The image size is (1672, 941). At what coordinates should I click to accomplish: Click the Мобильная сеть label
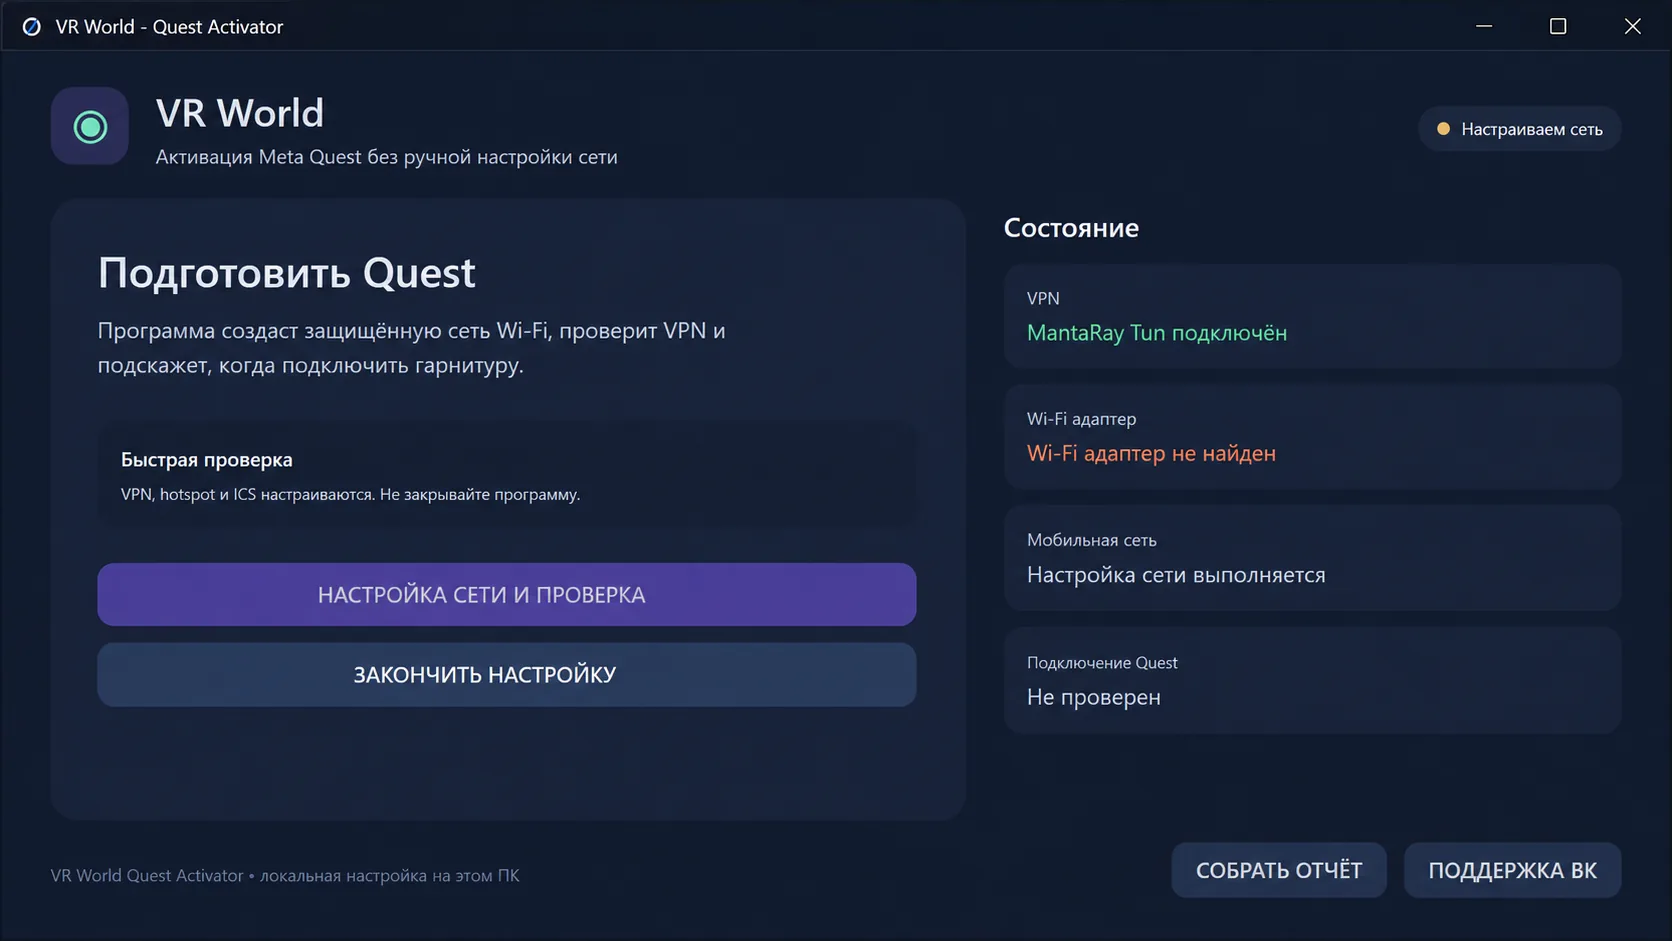(x=1092, y=540)
